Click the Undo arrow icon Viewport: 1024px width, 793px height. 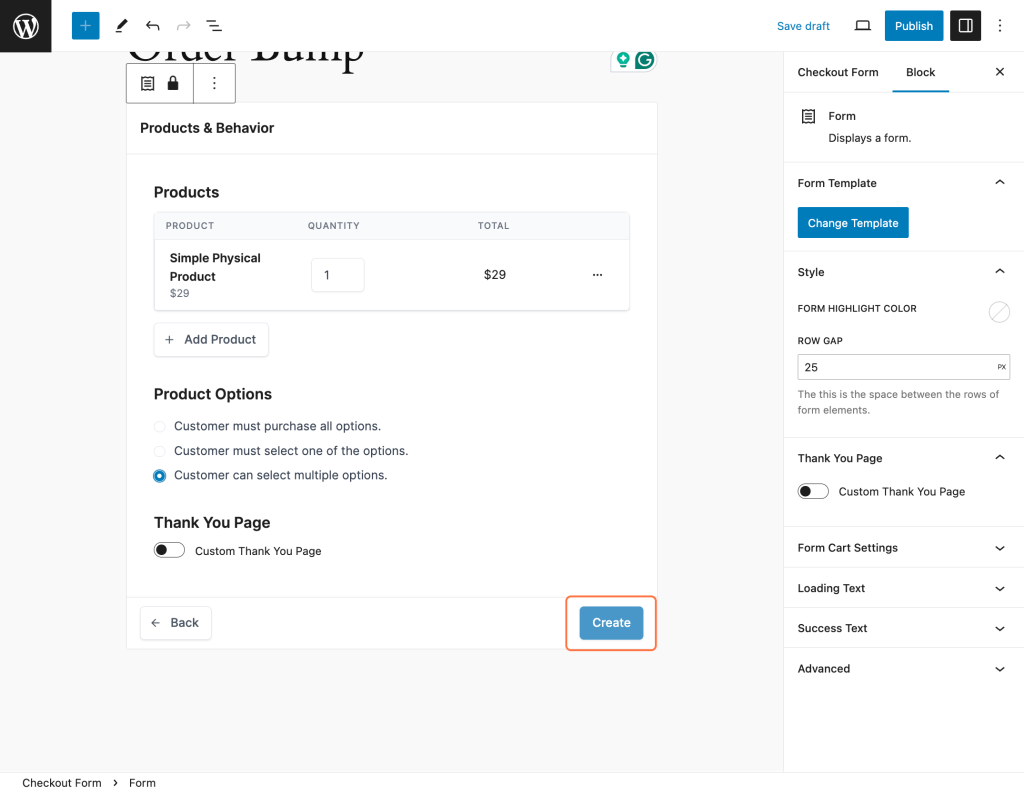point(152,26)
